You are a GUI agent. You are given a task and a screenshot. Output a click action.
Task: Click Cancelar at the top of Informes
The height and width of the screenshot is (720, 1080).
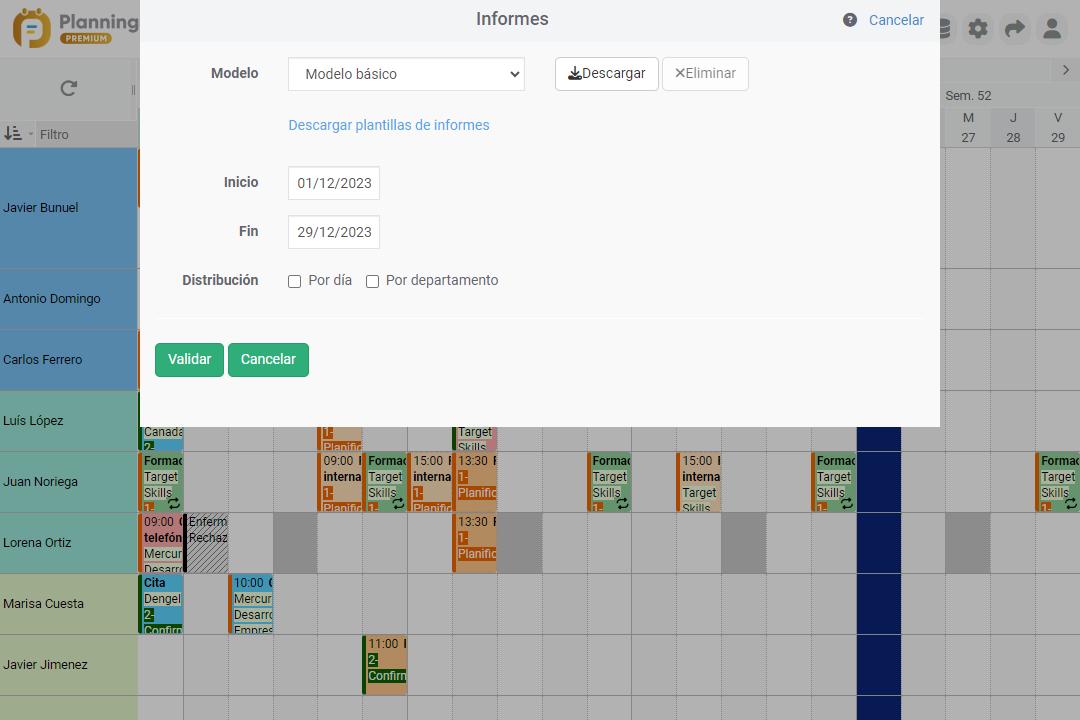[x=896, y=19]
